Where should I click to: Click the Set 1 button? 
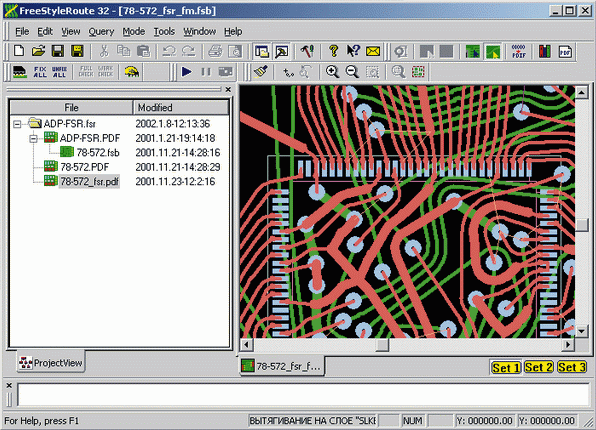[506, 368]
